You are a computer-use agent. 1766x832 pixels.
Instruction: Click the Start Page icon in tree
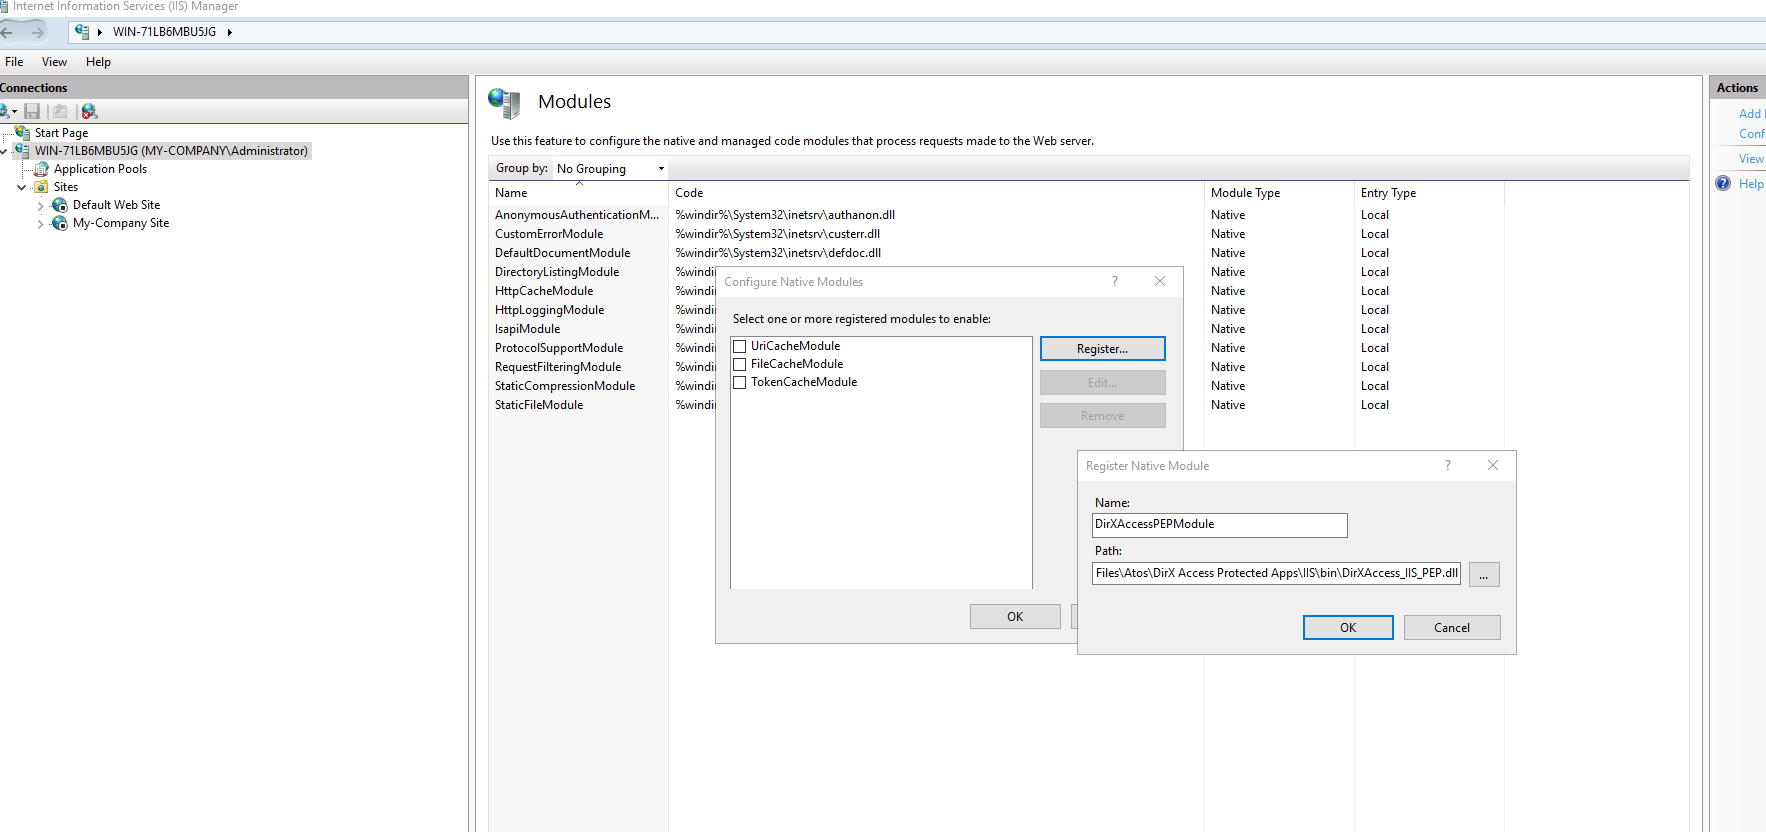22,133
